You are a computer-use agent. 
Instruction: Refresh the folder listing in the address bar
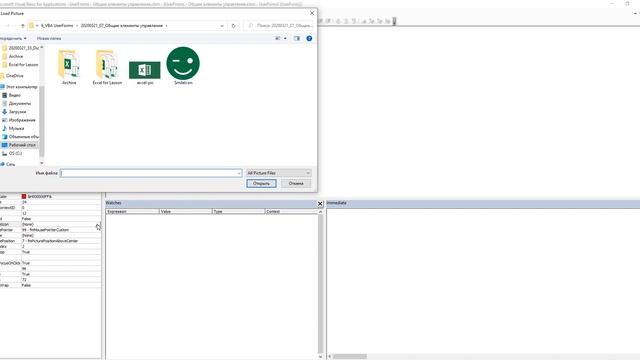pos(233,26)
